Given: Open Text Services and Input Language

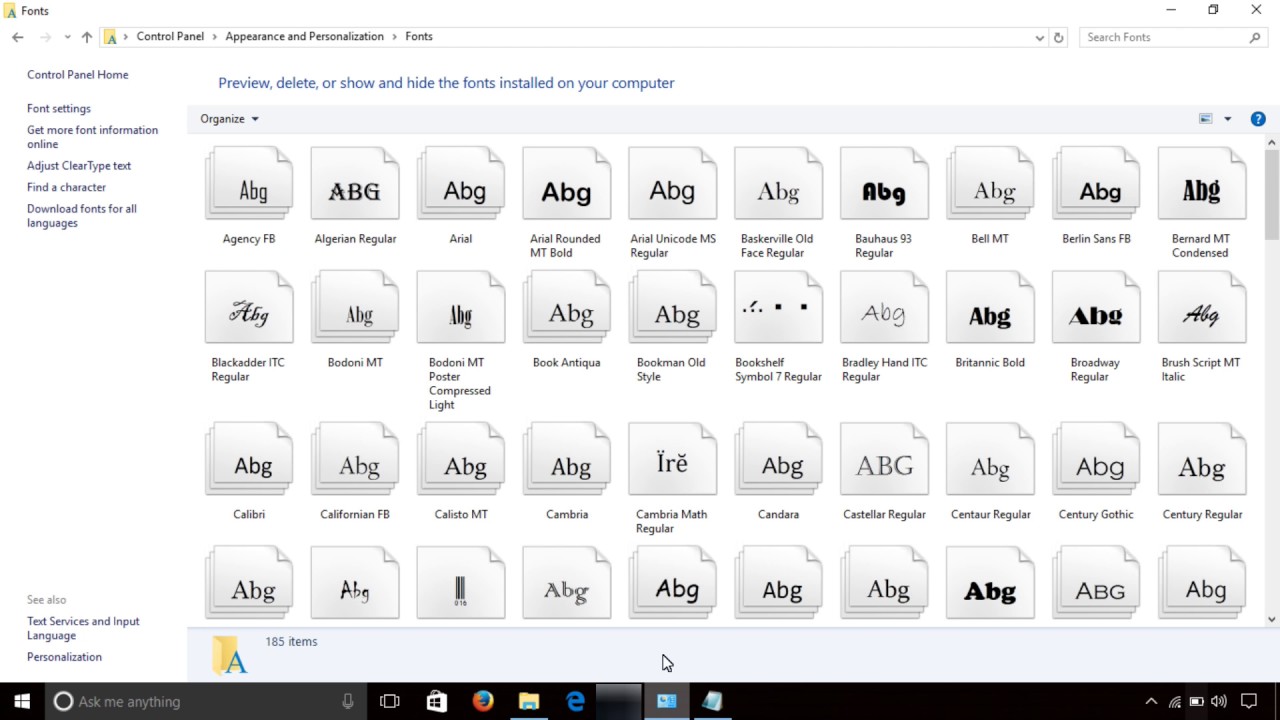Looking at the screenshot, I should (x=83, y=628).
